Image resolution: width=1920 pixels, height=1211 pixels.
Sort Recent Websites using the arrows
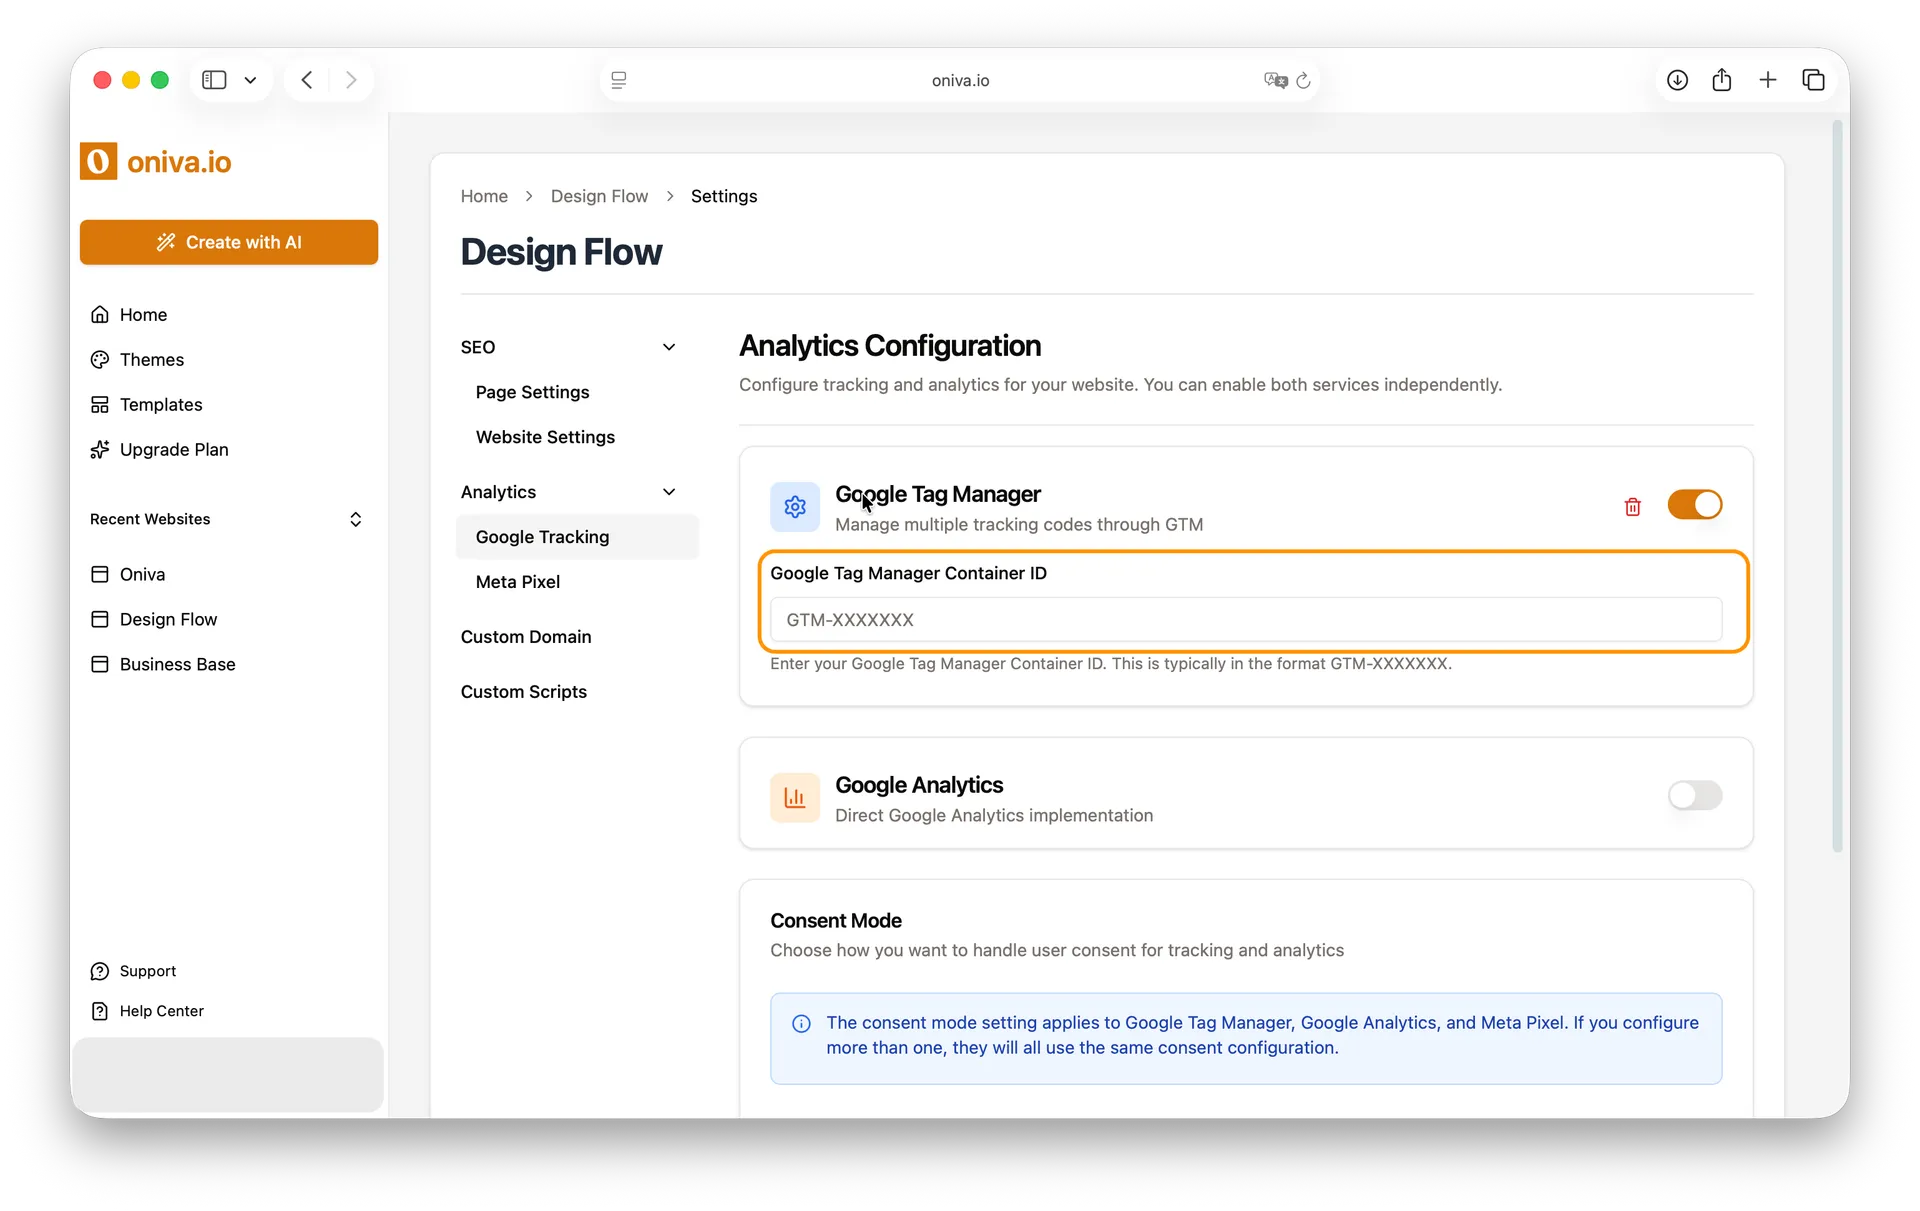(356, 519)
